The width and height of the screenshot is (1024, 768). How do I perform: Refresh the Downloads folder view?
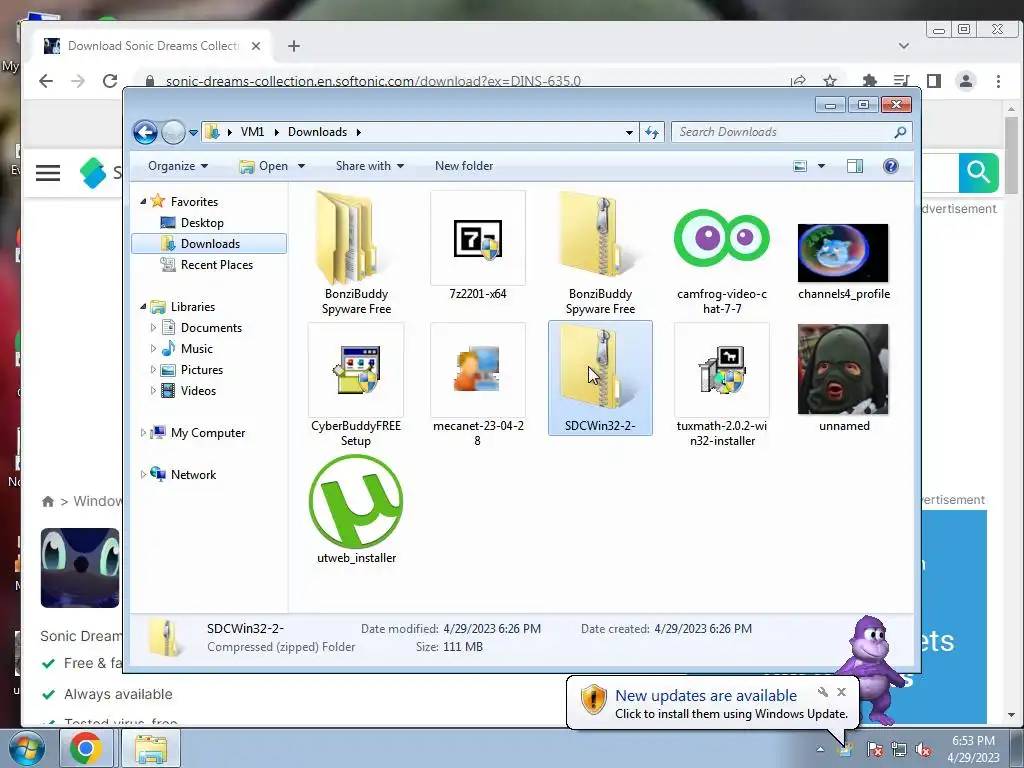tap(652, 133)
